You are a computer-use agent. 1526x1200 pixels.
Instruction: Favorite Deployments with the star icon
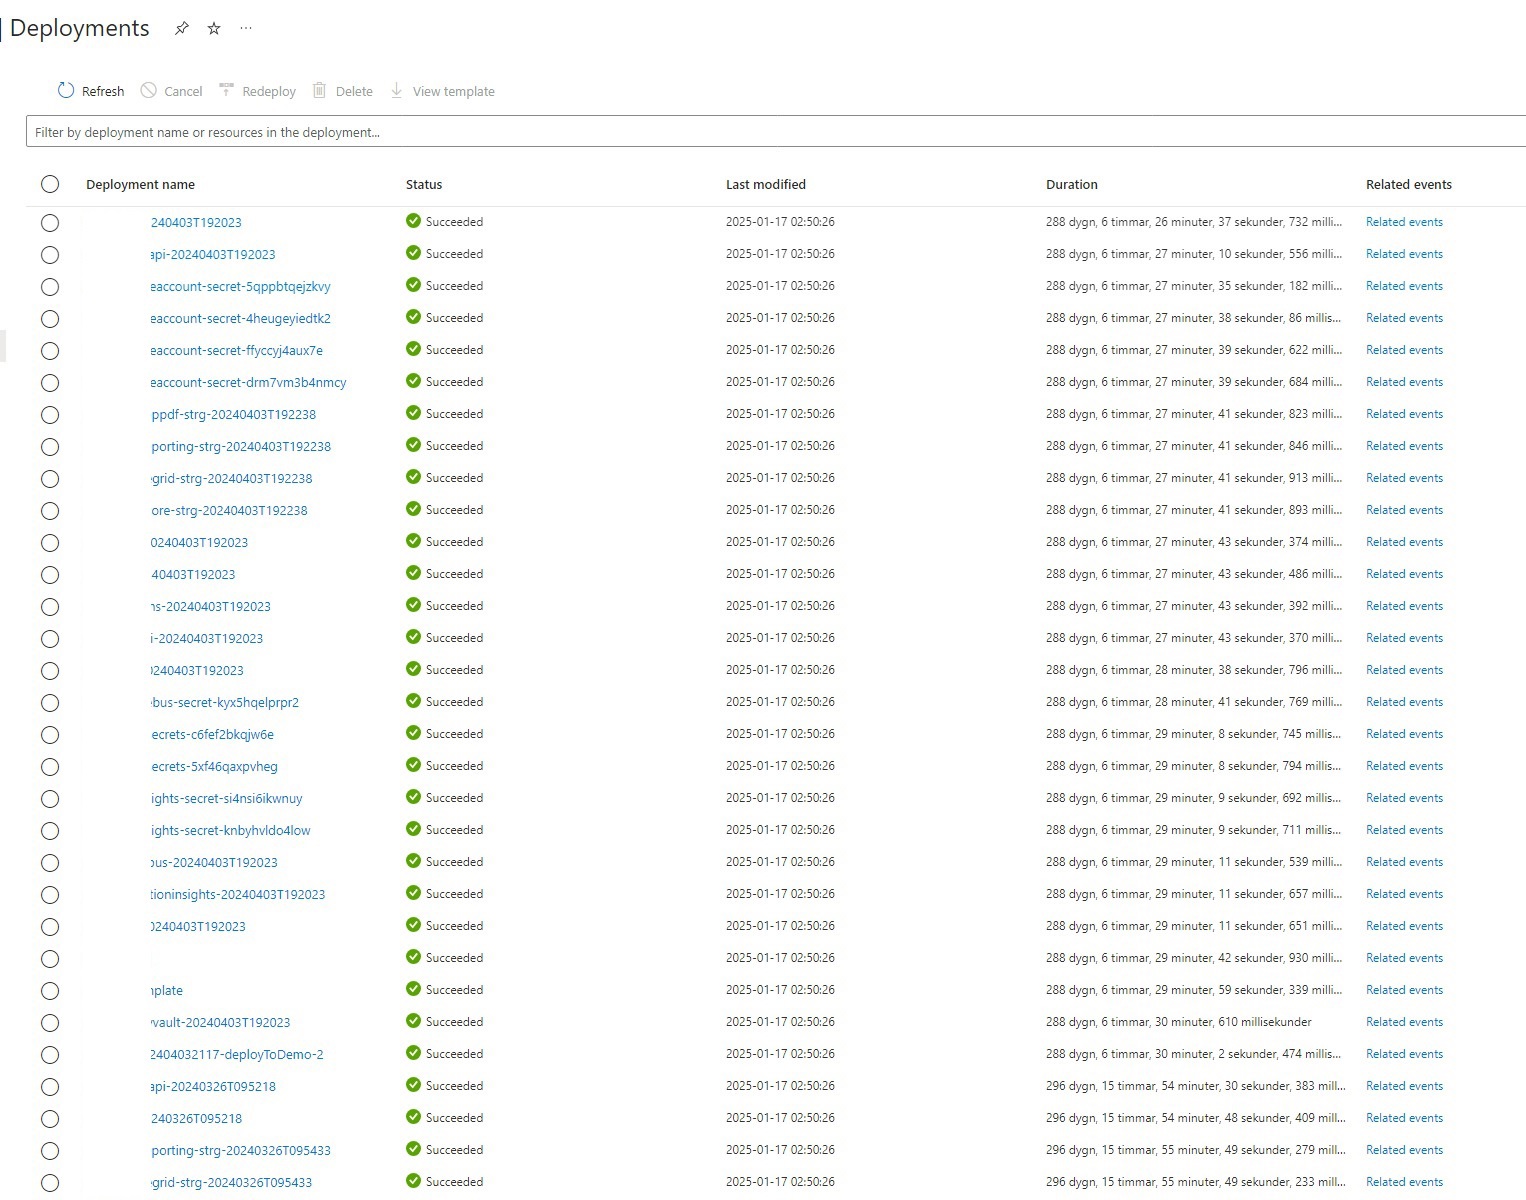(214, 29)
